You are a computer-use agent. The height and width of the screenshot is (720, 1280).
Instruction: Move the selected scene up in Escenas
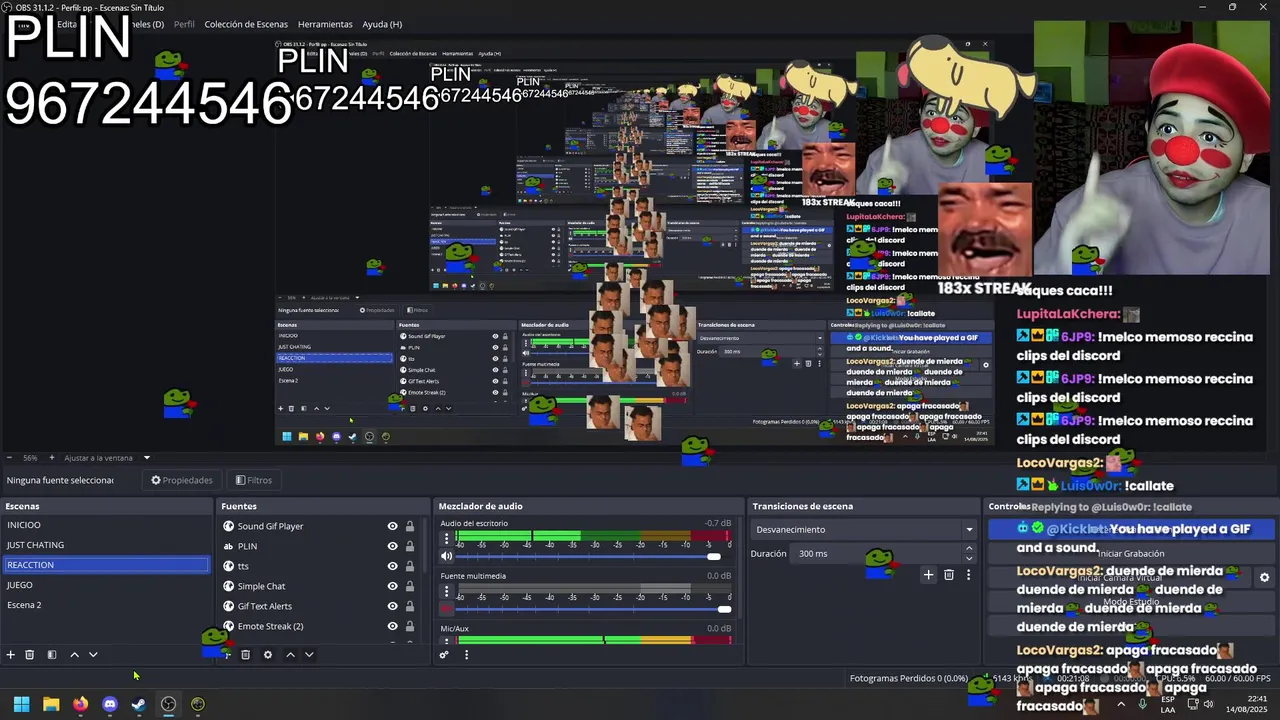click(74, 655)
